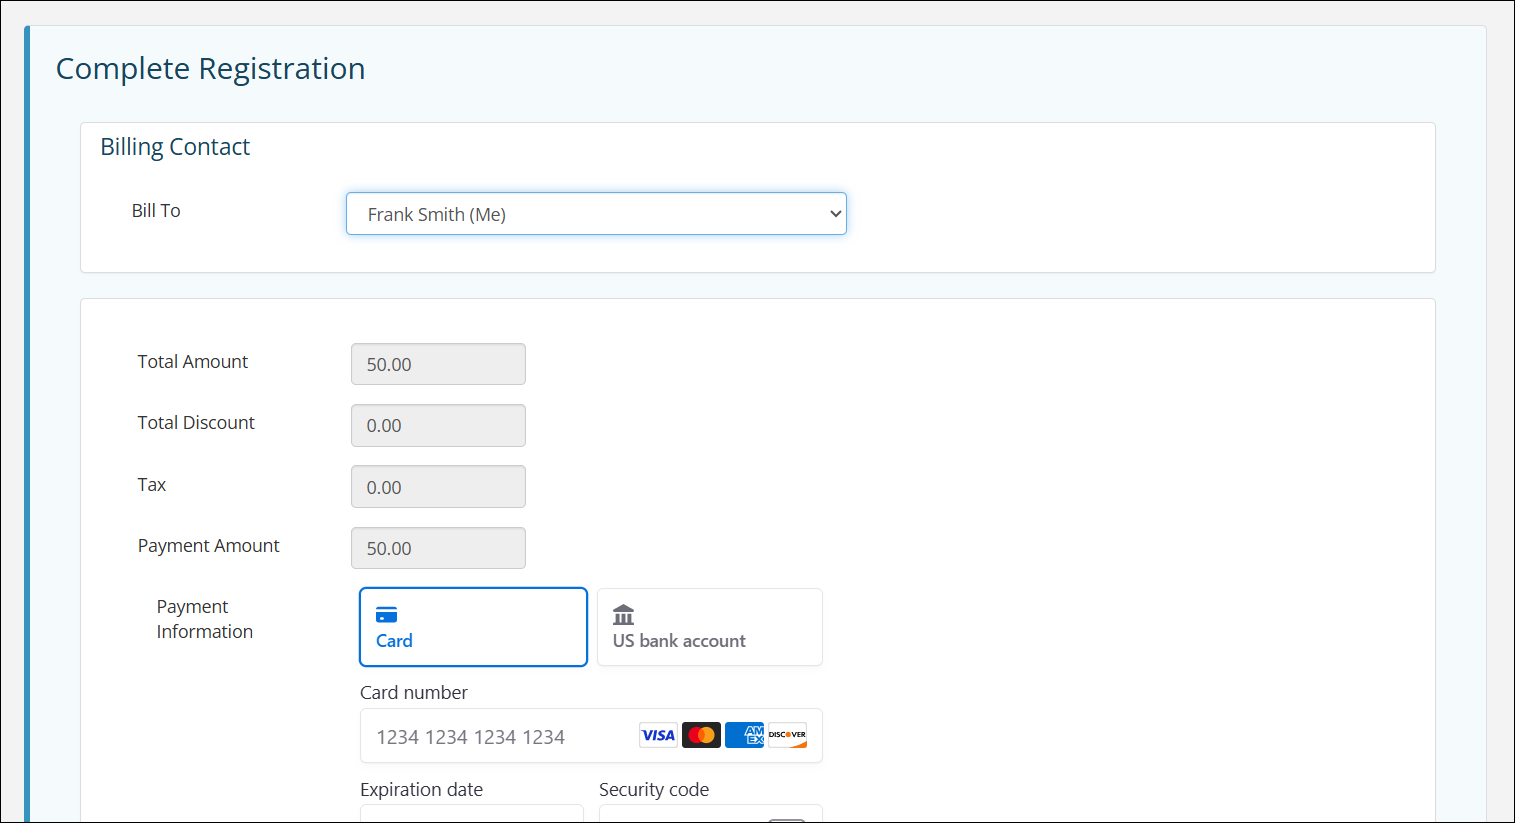Click the Tax field
1515x823 pixels.
tap(438, 486)
